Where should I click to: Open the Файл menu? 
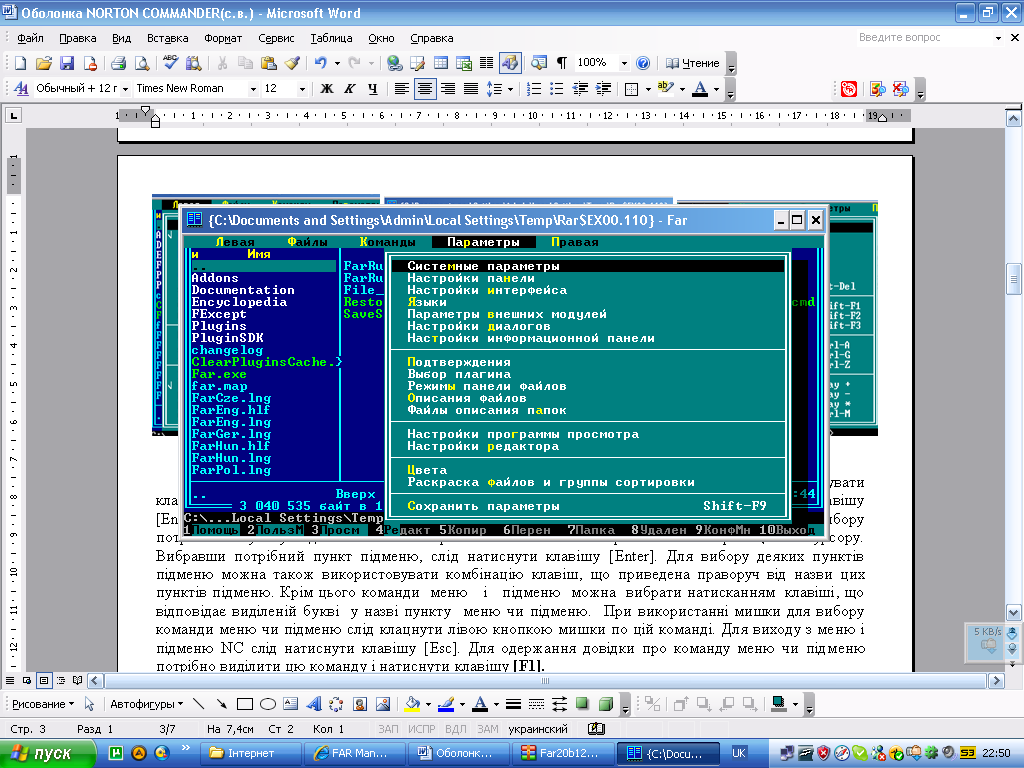[x=30, y=38]
